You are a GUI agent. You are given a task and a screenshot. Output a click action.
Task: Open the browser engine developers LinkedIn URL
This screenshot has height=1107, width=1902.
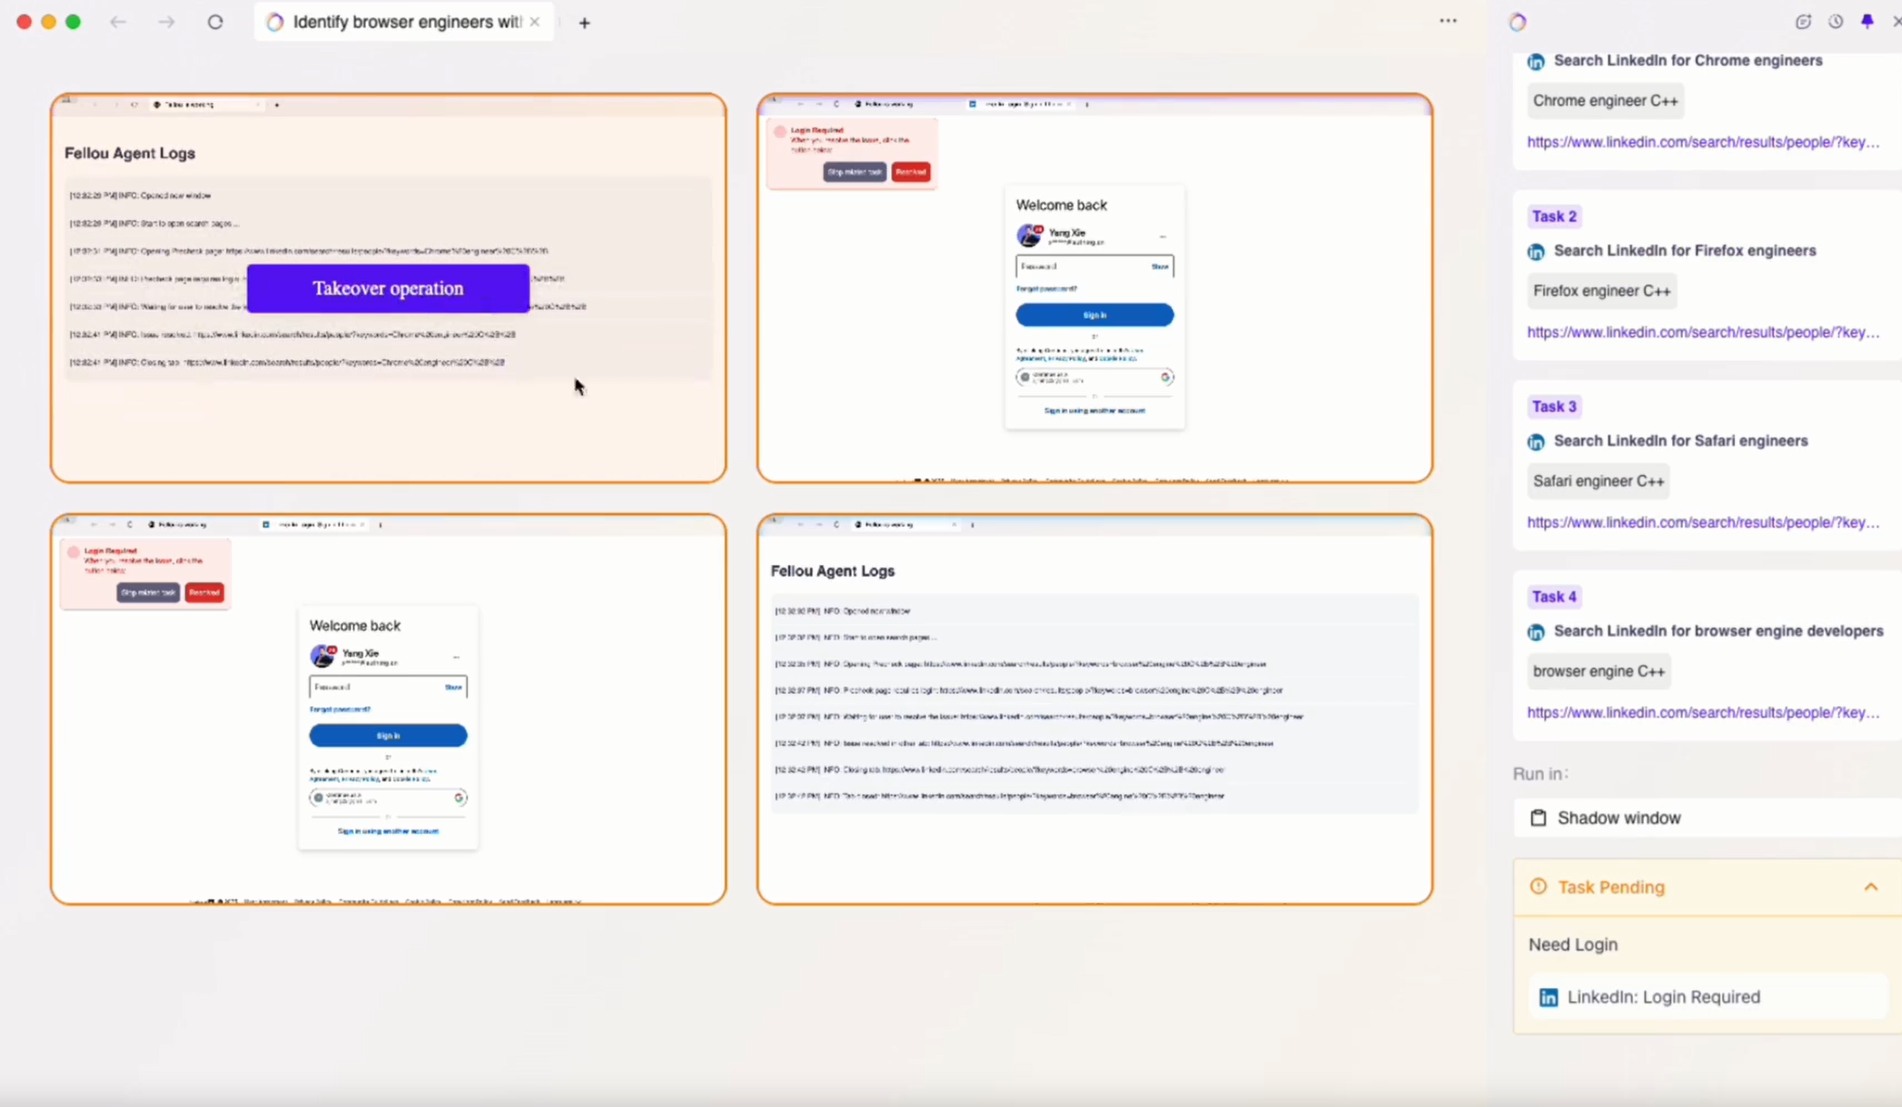[1703, 712]
